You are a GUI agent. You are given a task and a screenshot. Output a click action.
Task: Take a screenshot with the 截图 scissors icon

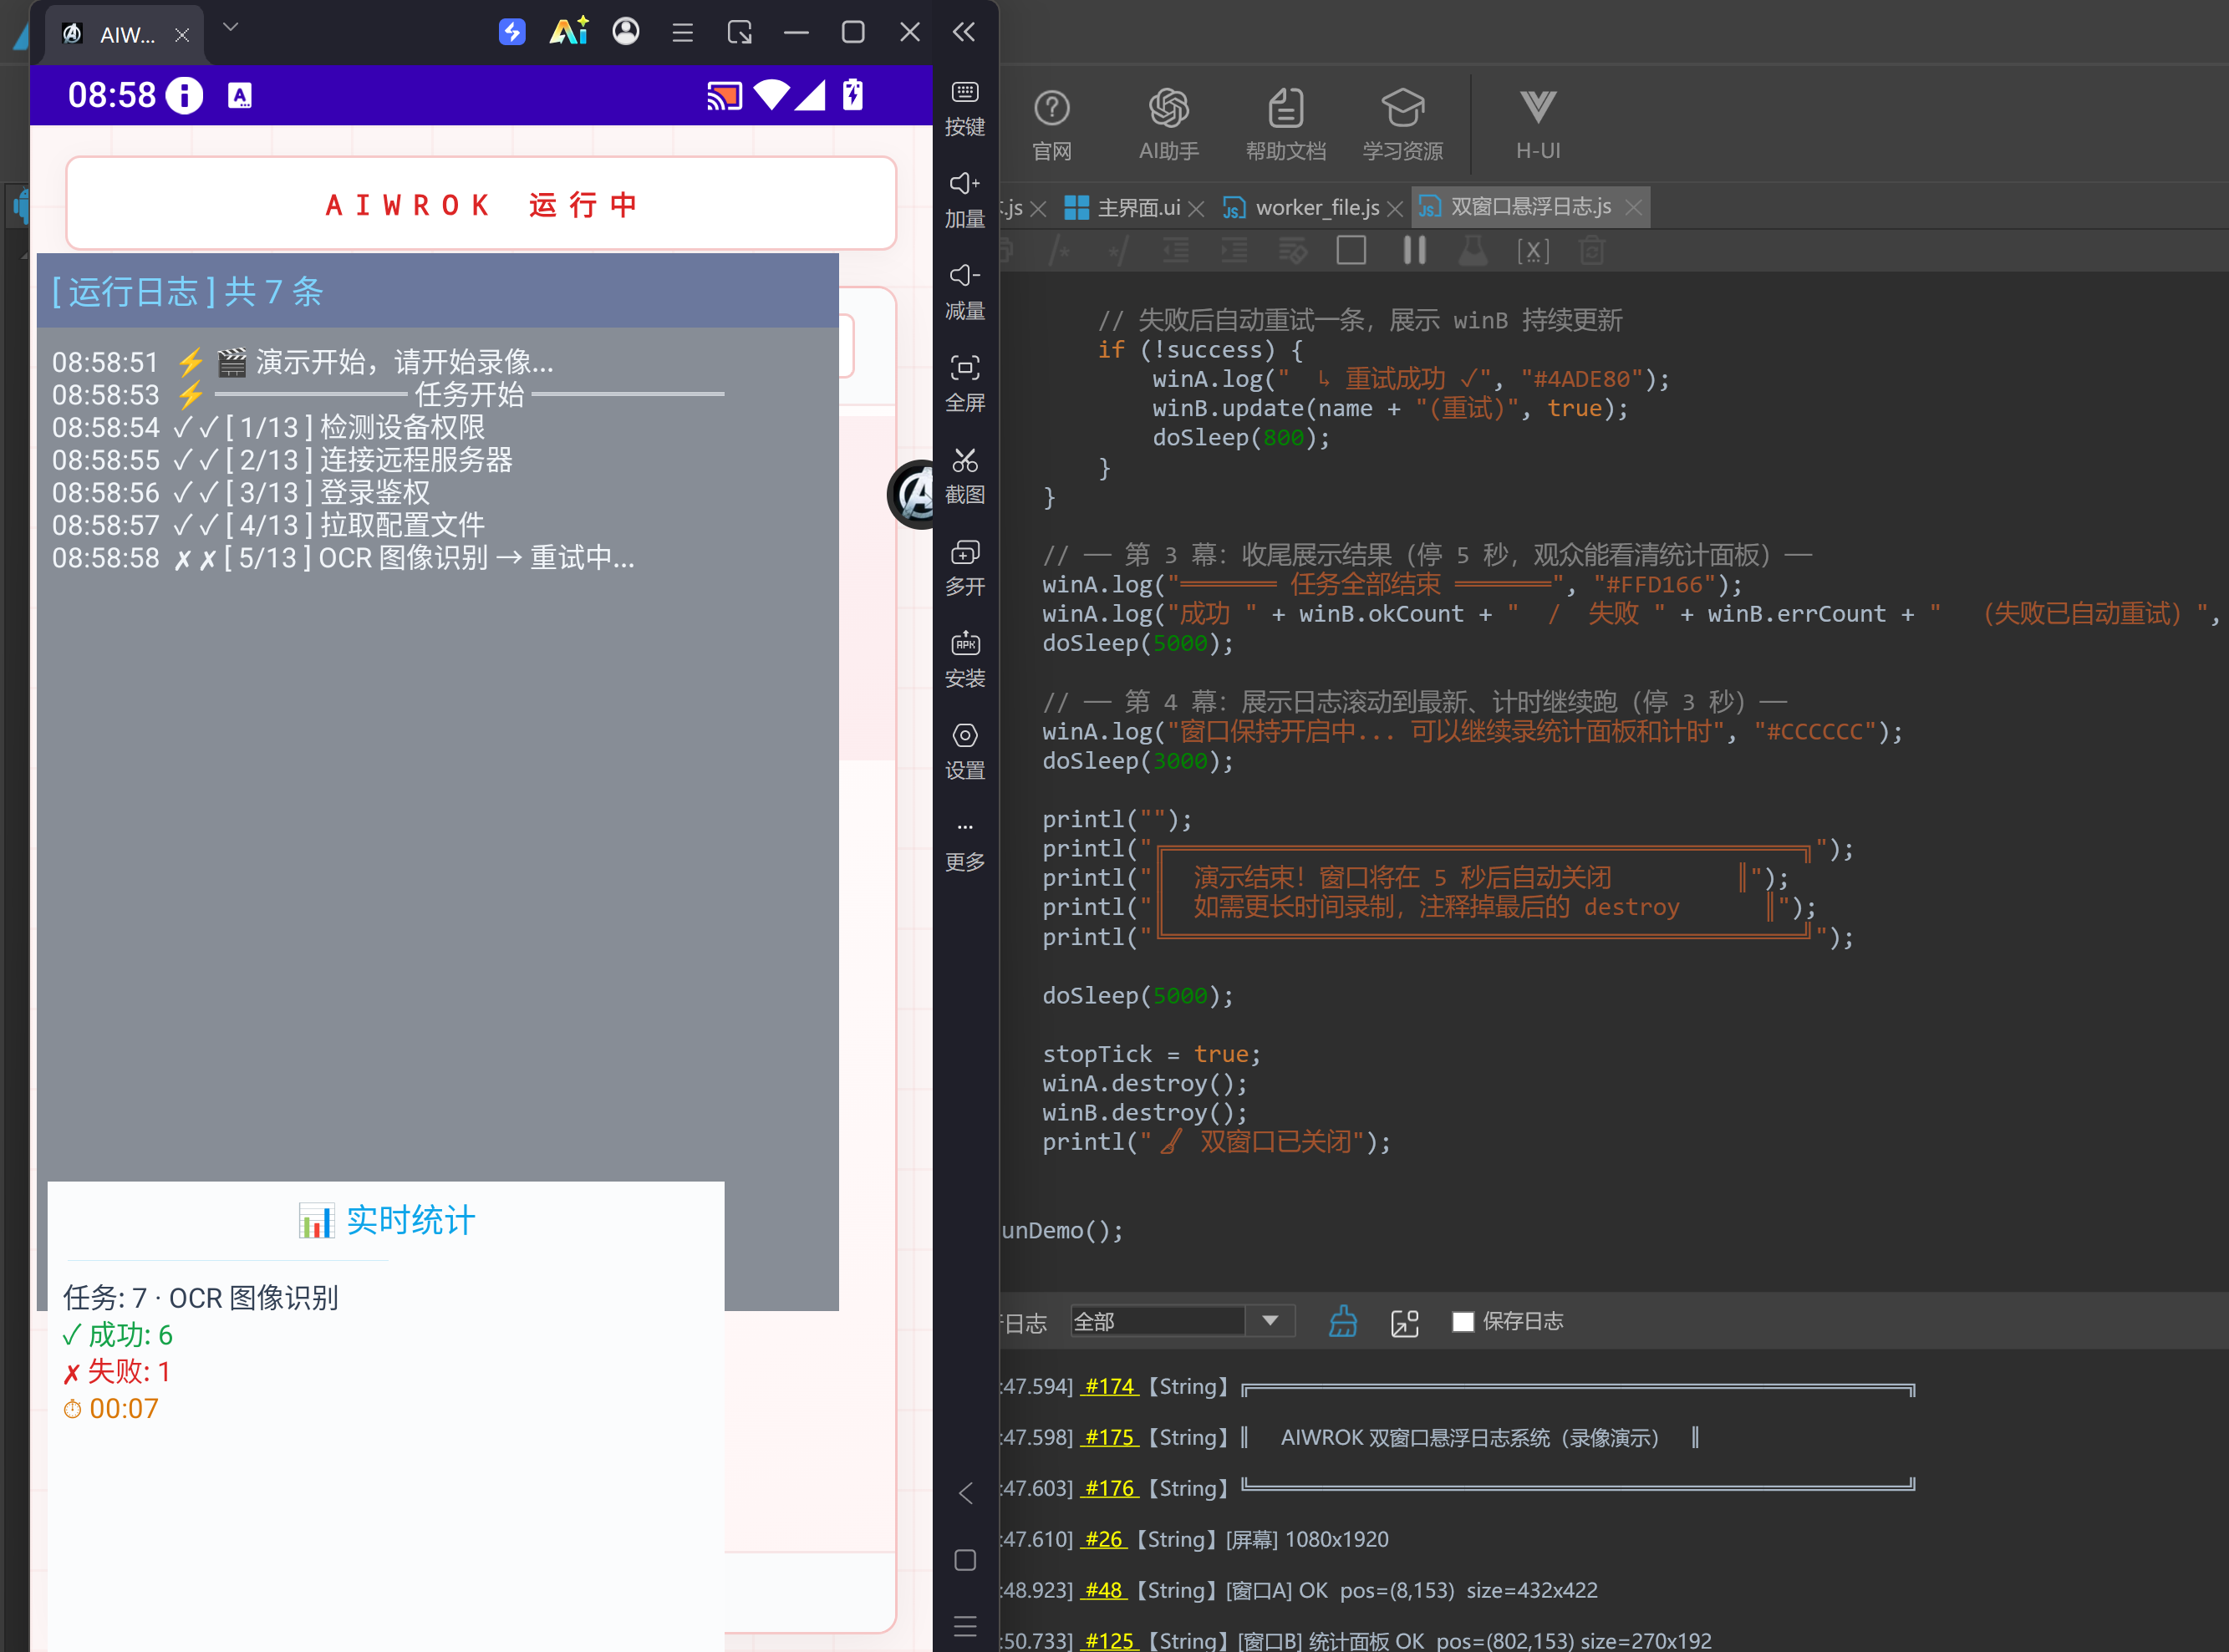tap(964, 476)
